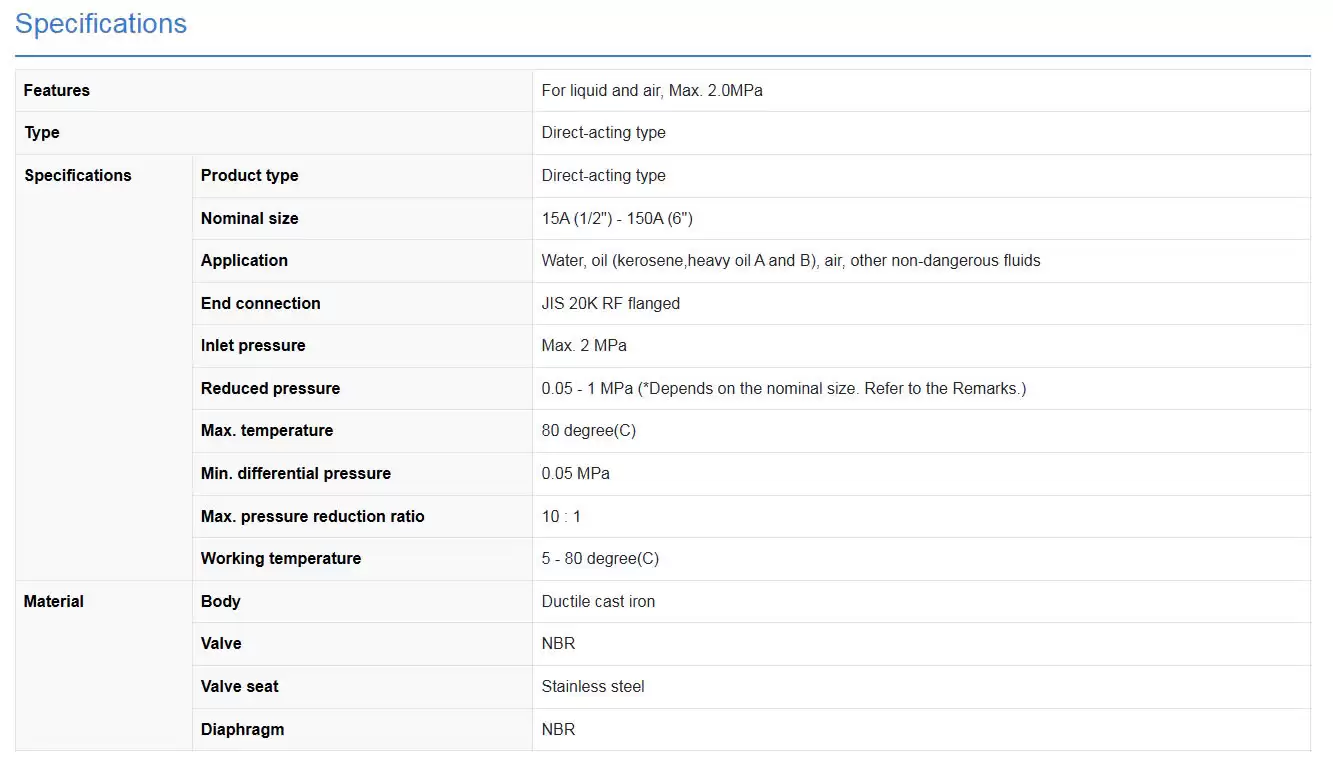Click the 'JIS 20K RF flanged' value
The height and width of the screenshot is (765, 1333).
pyautogui.click(x=610, y=303)
